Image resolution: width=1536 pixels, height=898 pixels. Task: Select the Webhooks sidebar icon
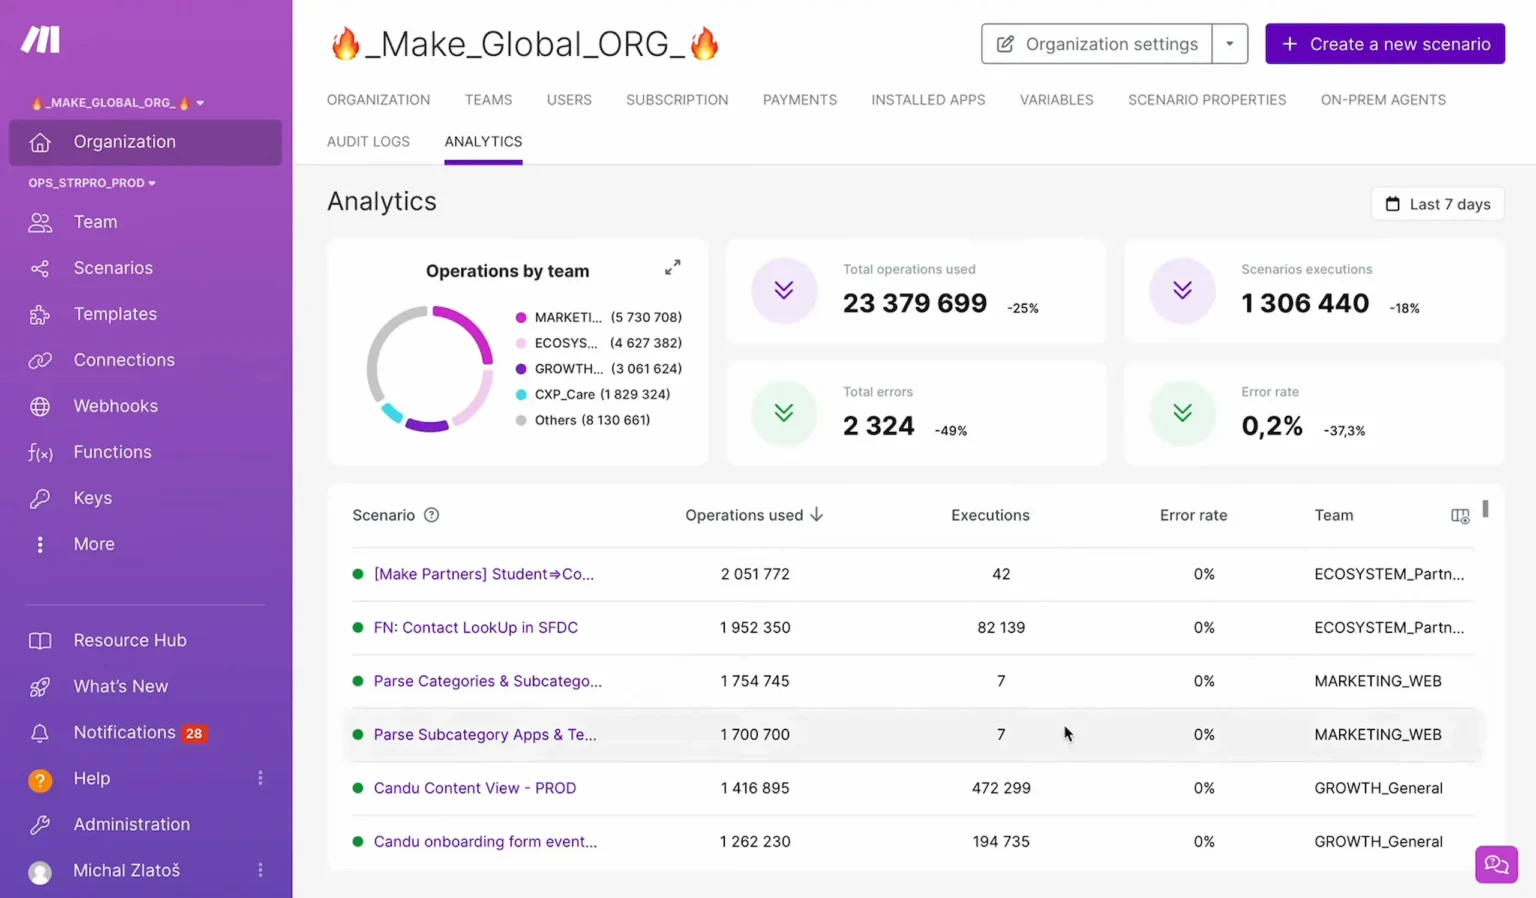[40, 406]
